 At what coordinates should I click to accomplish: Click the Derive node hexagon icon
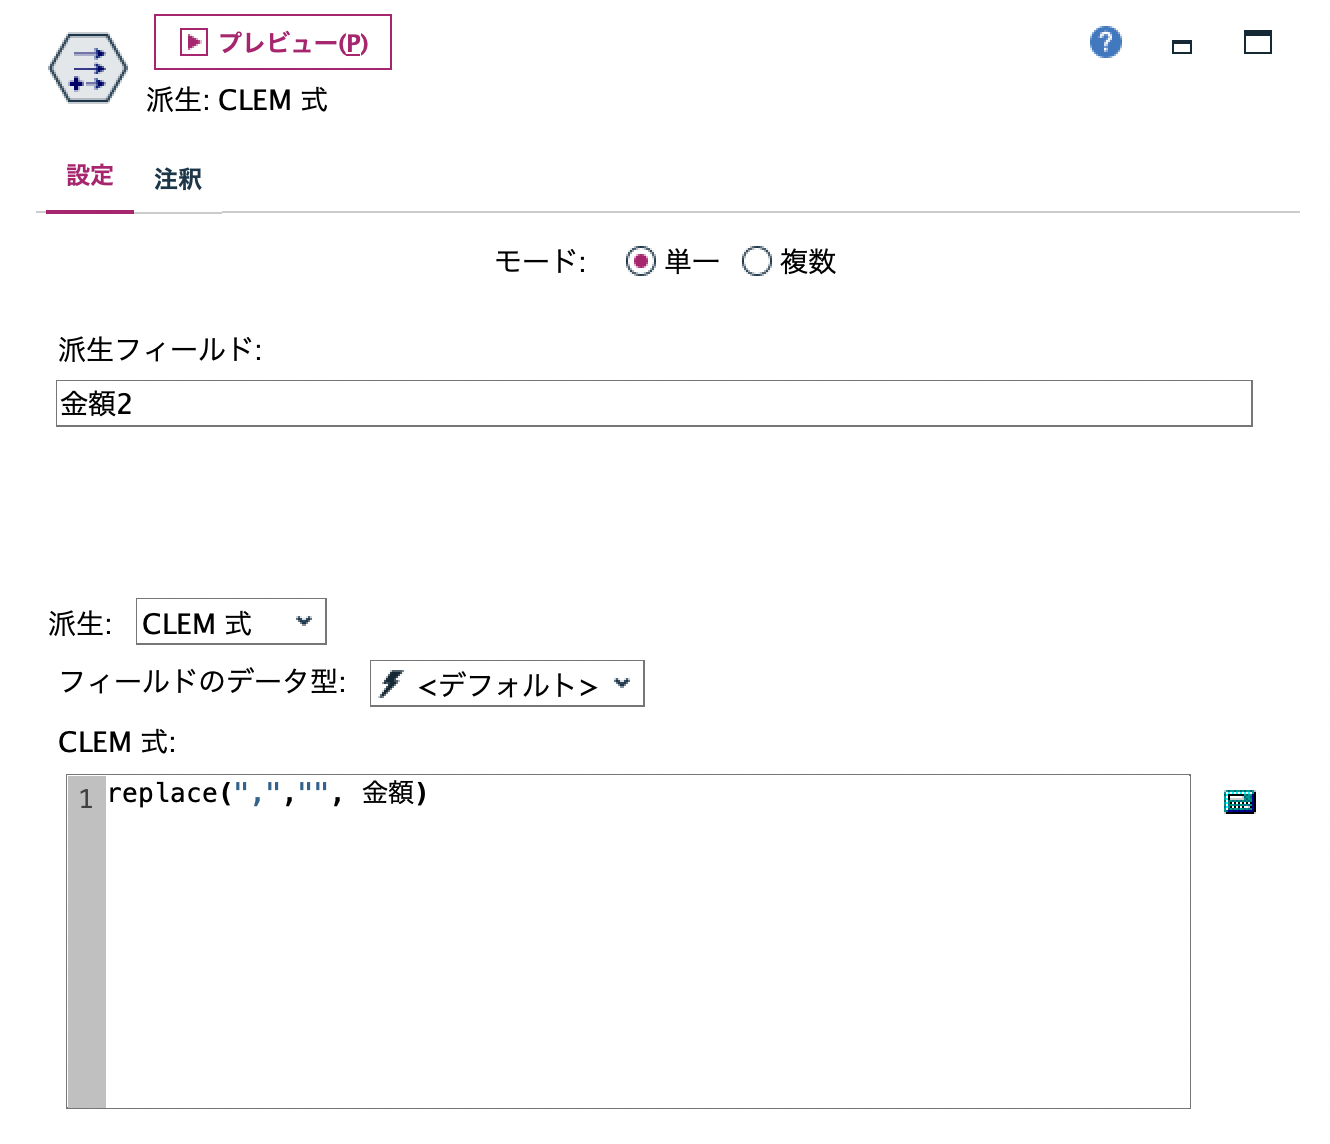click(87, 67)
